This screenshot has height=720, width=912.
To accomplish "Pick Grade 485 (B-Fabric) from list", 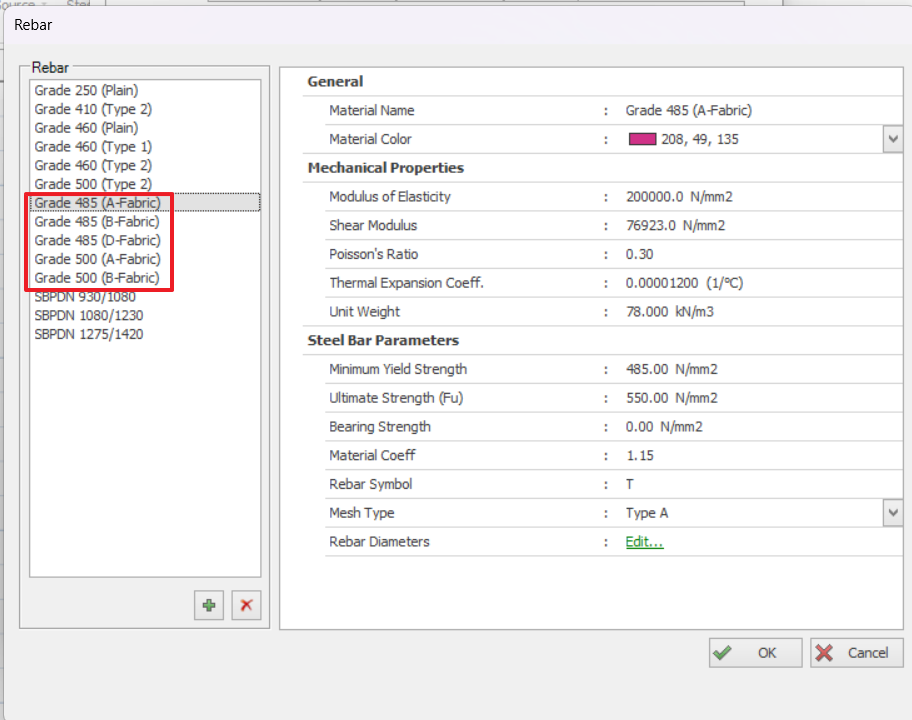I will coord(97,222).
